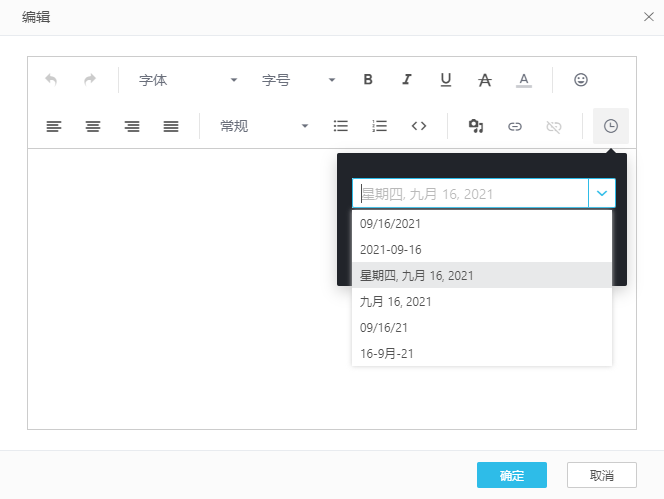The width and height of the screenshot is (664, 499).
Task: Insert a bulleted list
Action: (x=341, y=126)
